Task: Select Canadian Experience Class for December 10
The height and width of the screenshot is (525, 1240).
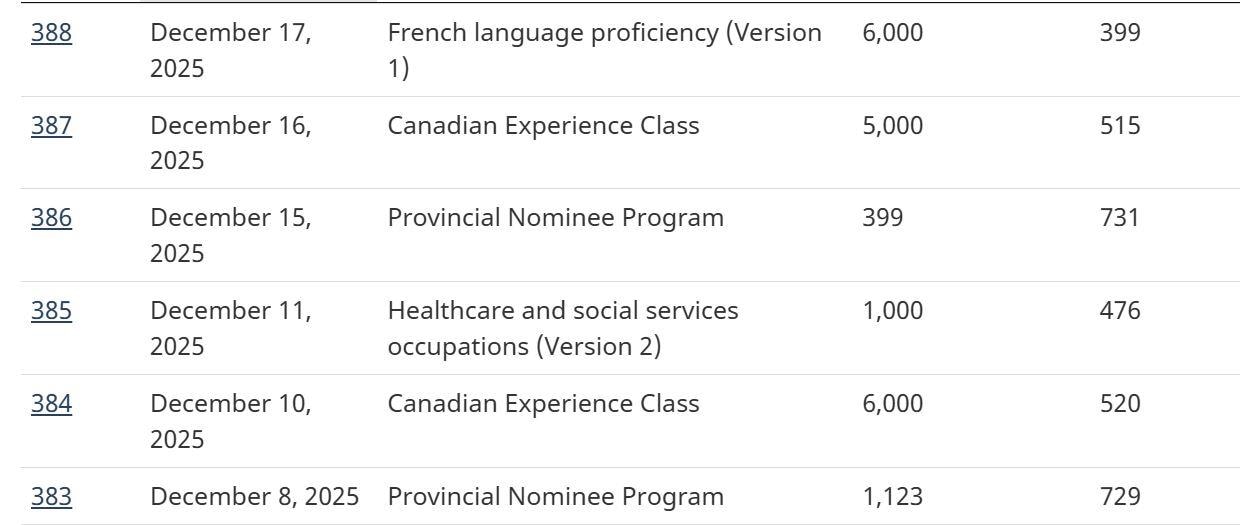Action: pyautogui.click(x=543, y=404)
